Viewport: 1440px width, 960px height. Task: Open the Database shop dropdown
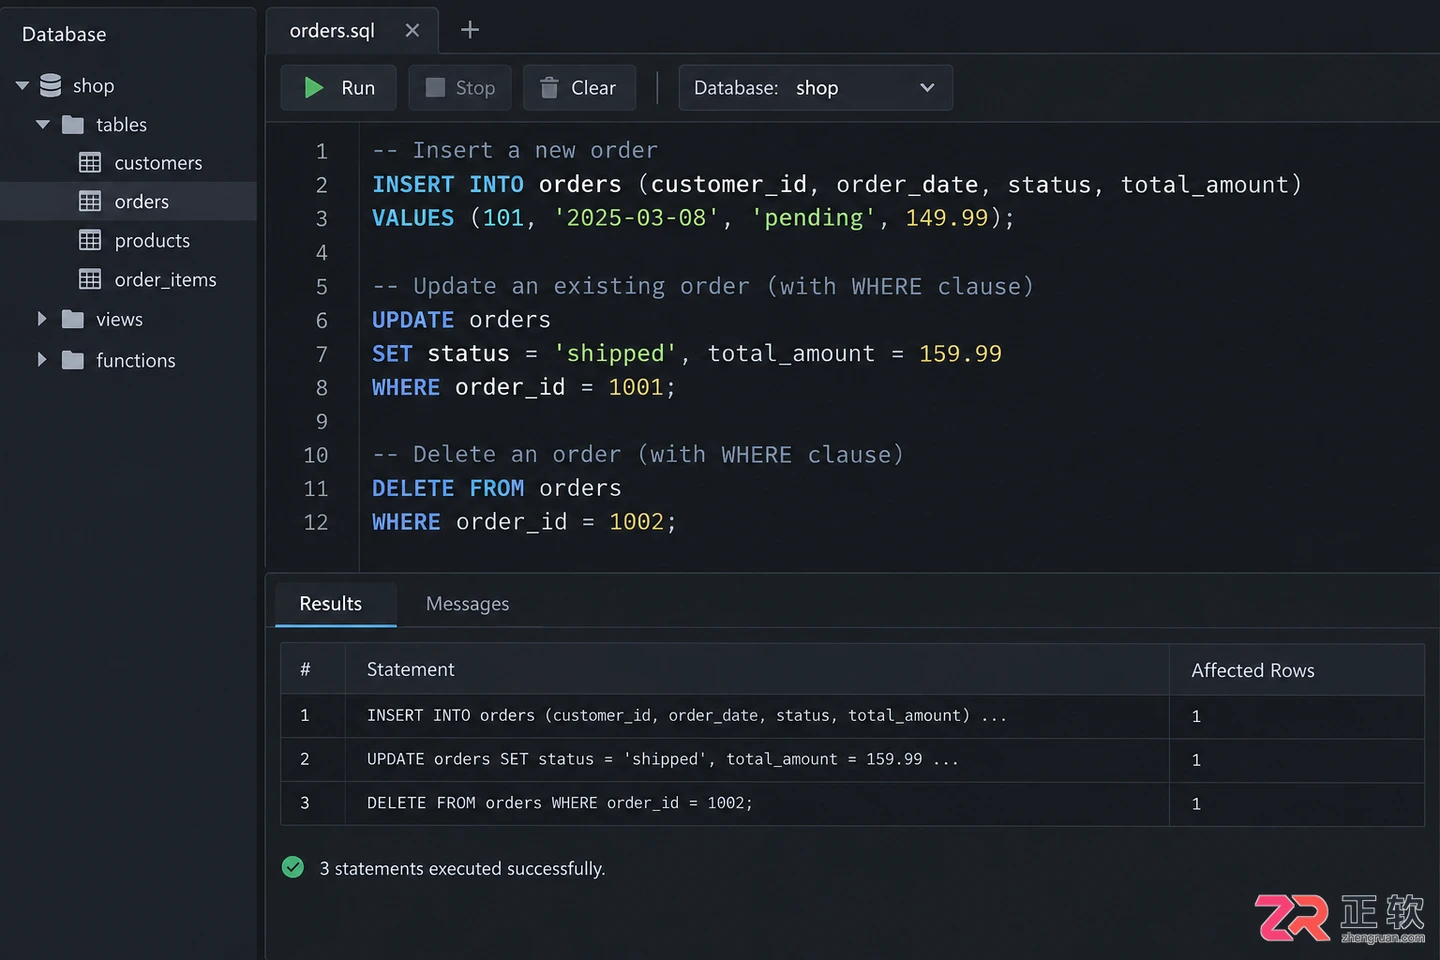(816, 88)
